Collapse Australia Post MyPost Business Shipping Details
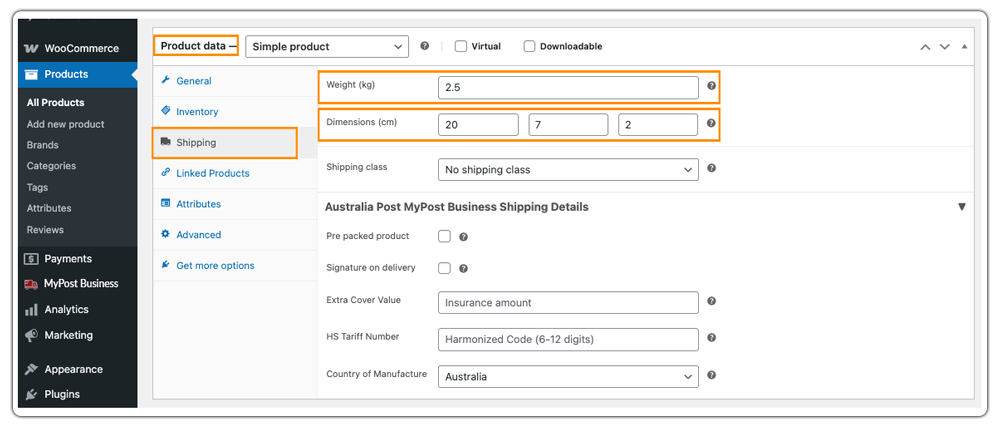 click(x=962, y=207)
